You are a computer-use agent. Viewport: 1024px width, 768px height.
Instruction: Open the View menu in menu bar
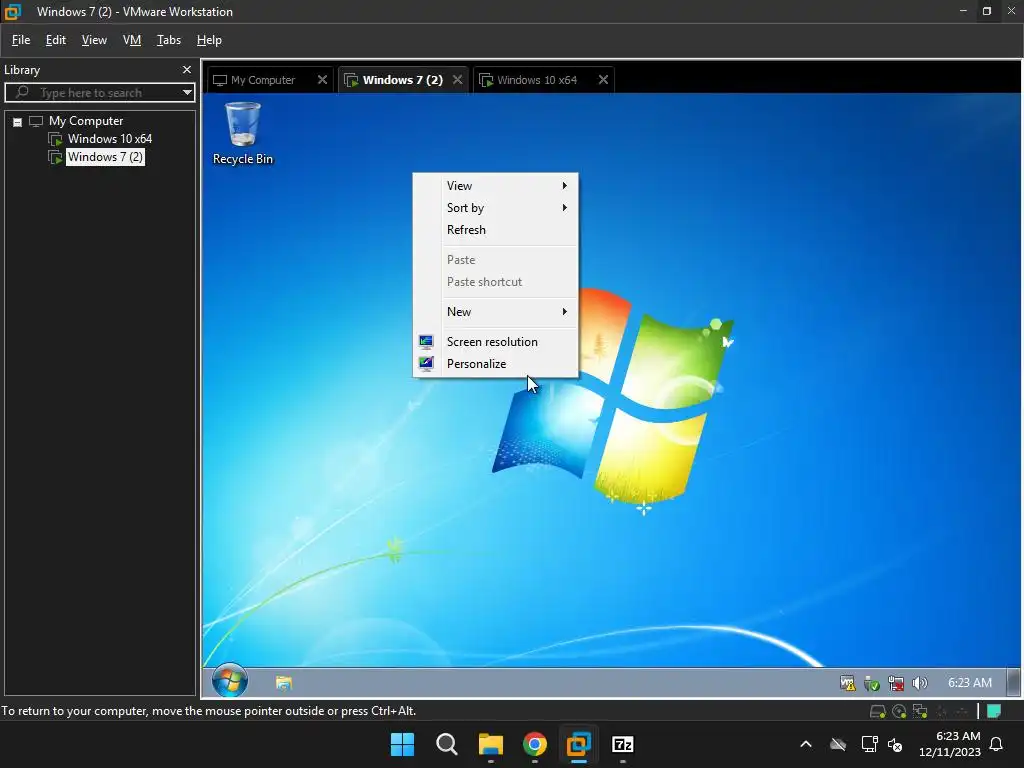(94, 40)
